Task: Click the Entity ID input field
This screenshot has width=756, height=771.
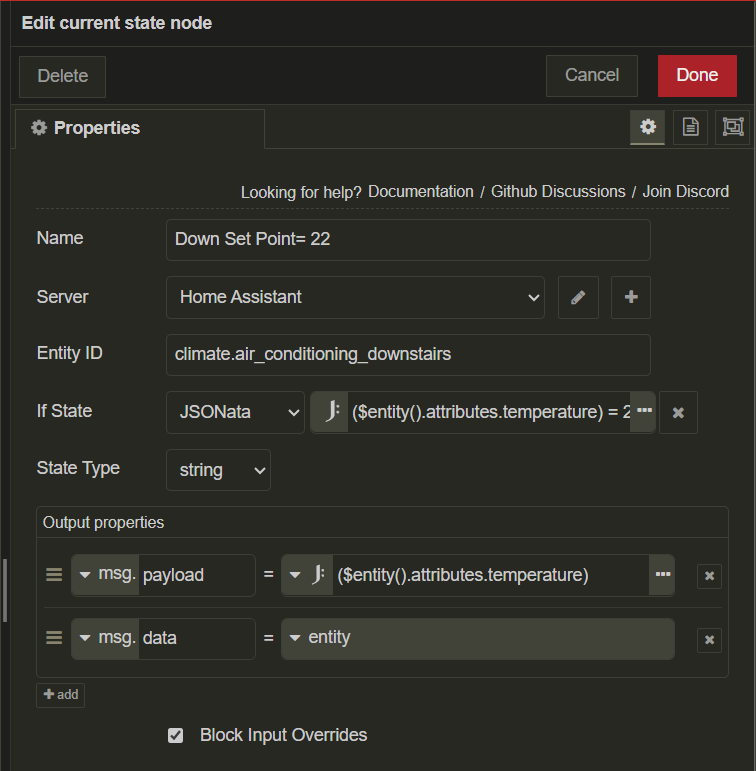Action: pyautogui.click(x=408, y=354)
